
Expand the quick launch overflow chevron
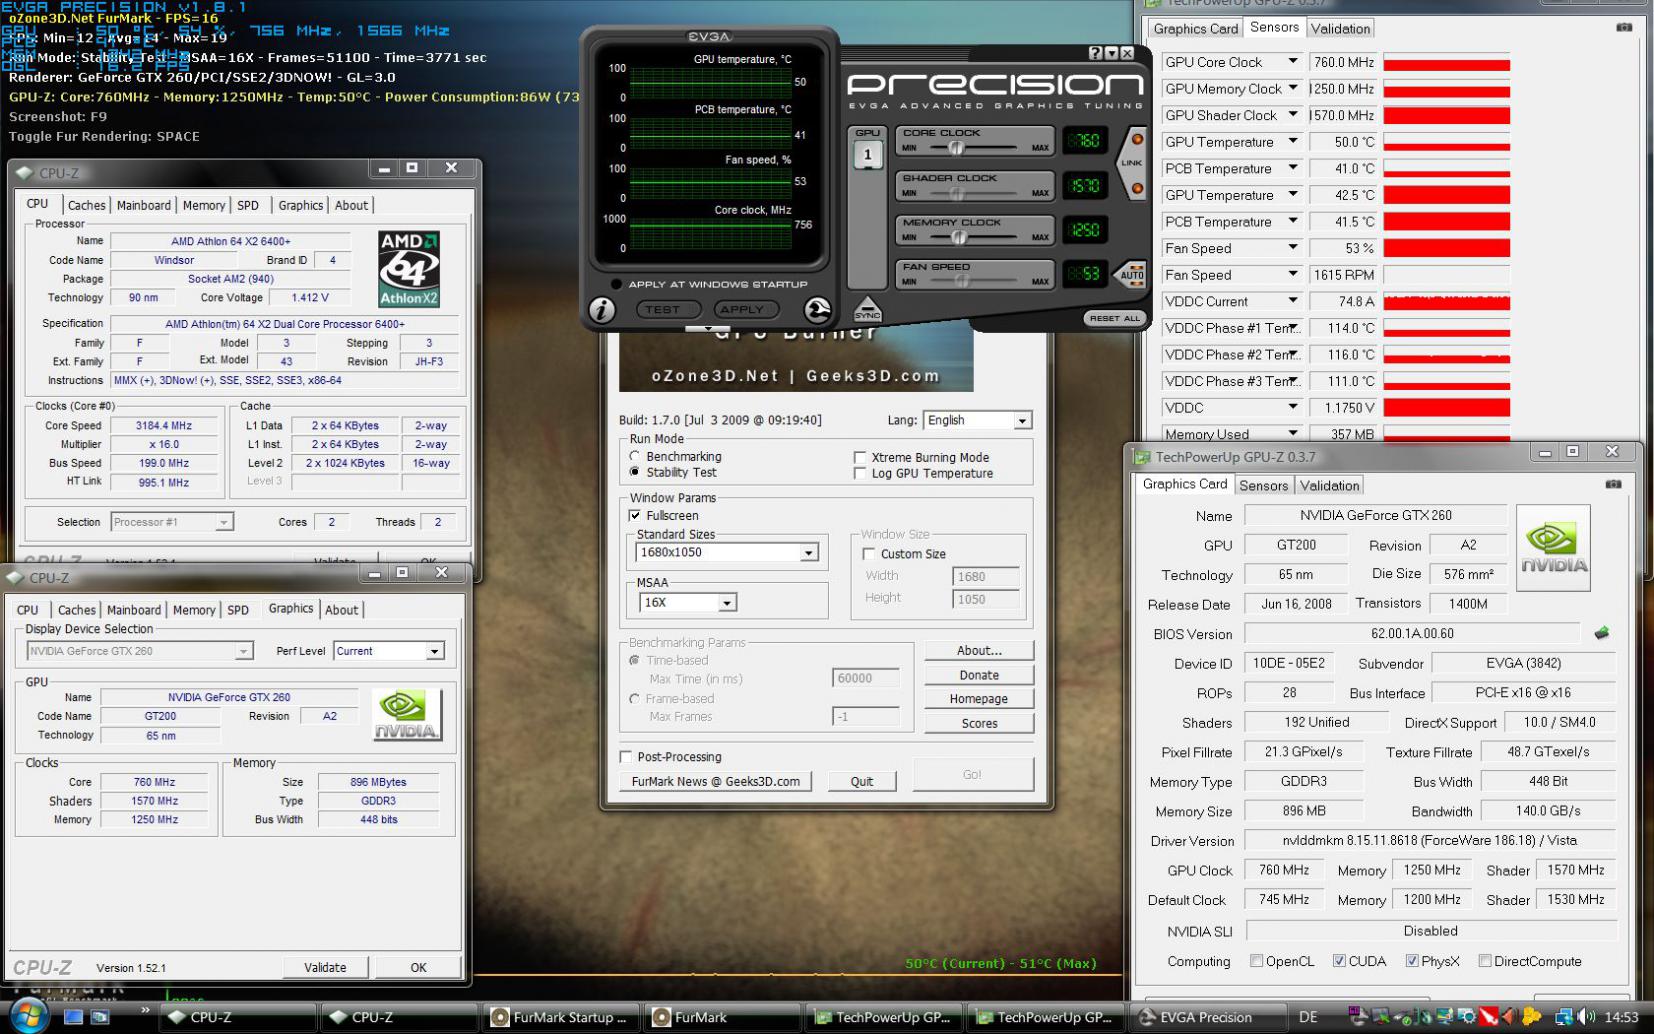click(145, 1011)
